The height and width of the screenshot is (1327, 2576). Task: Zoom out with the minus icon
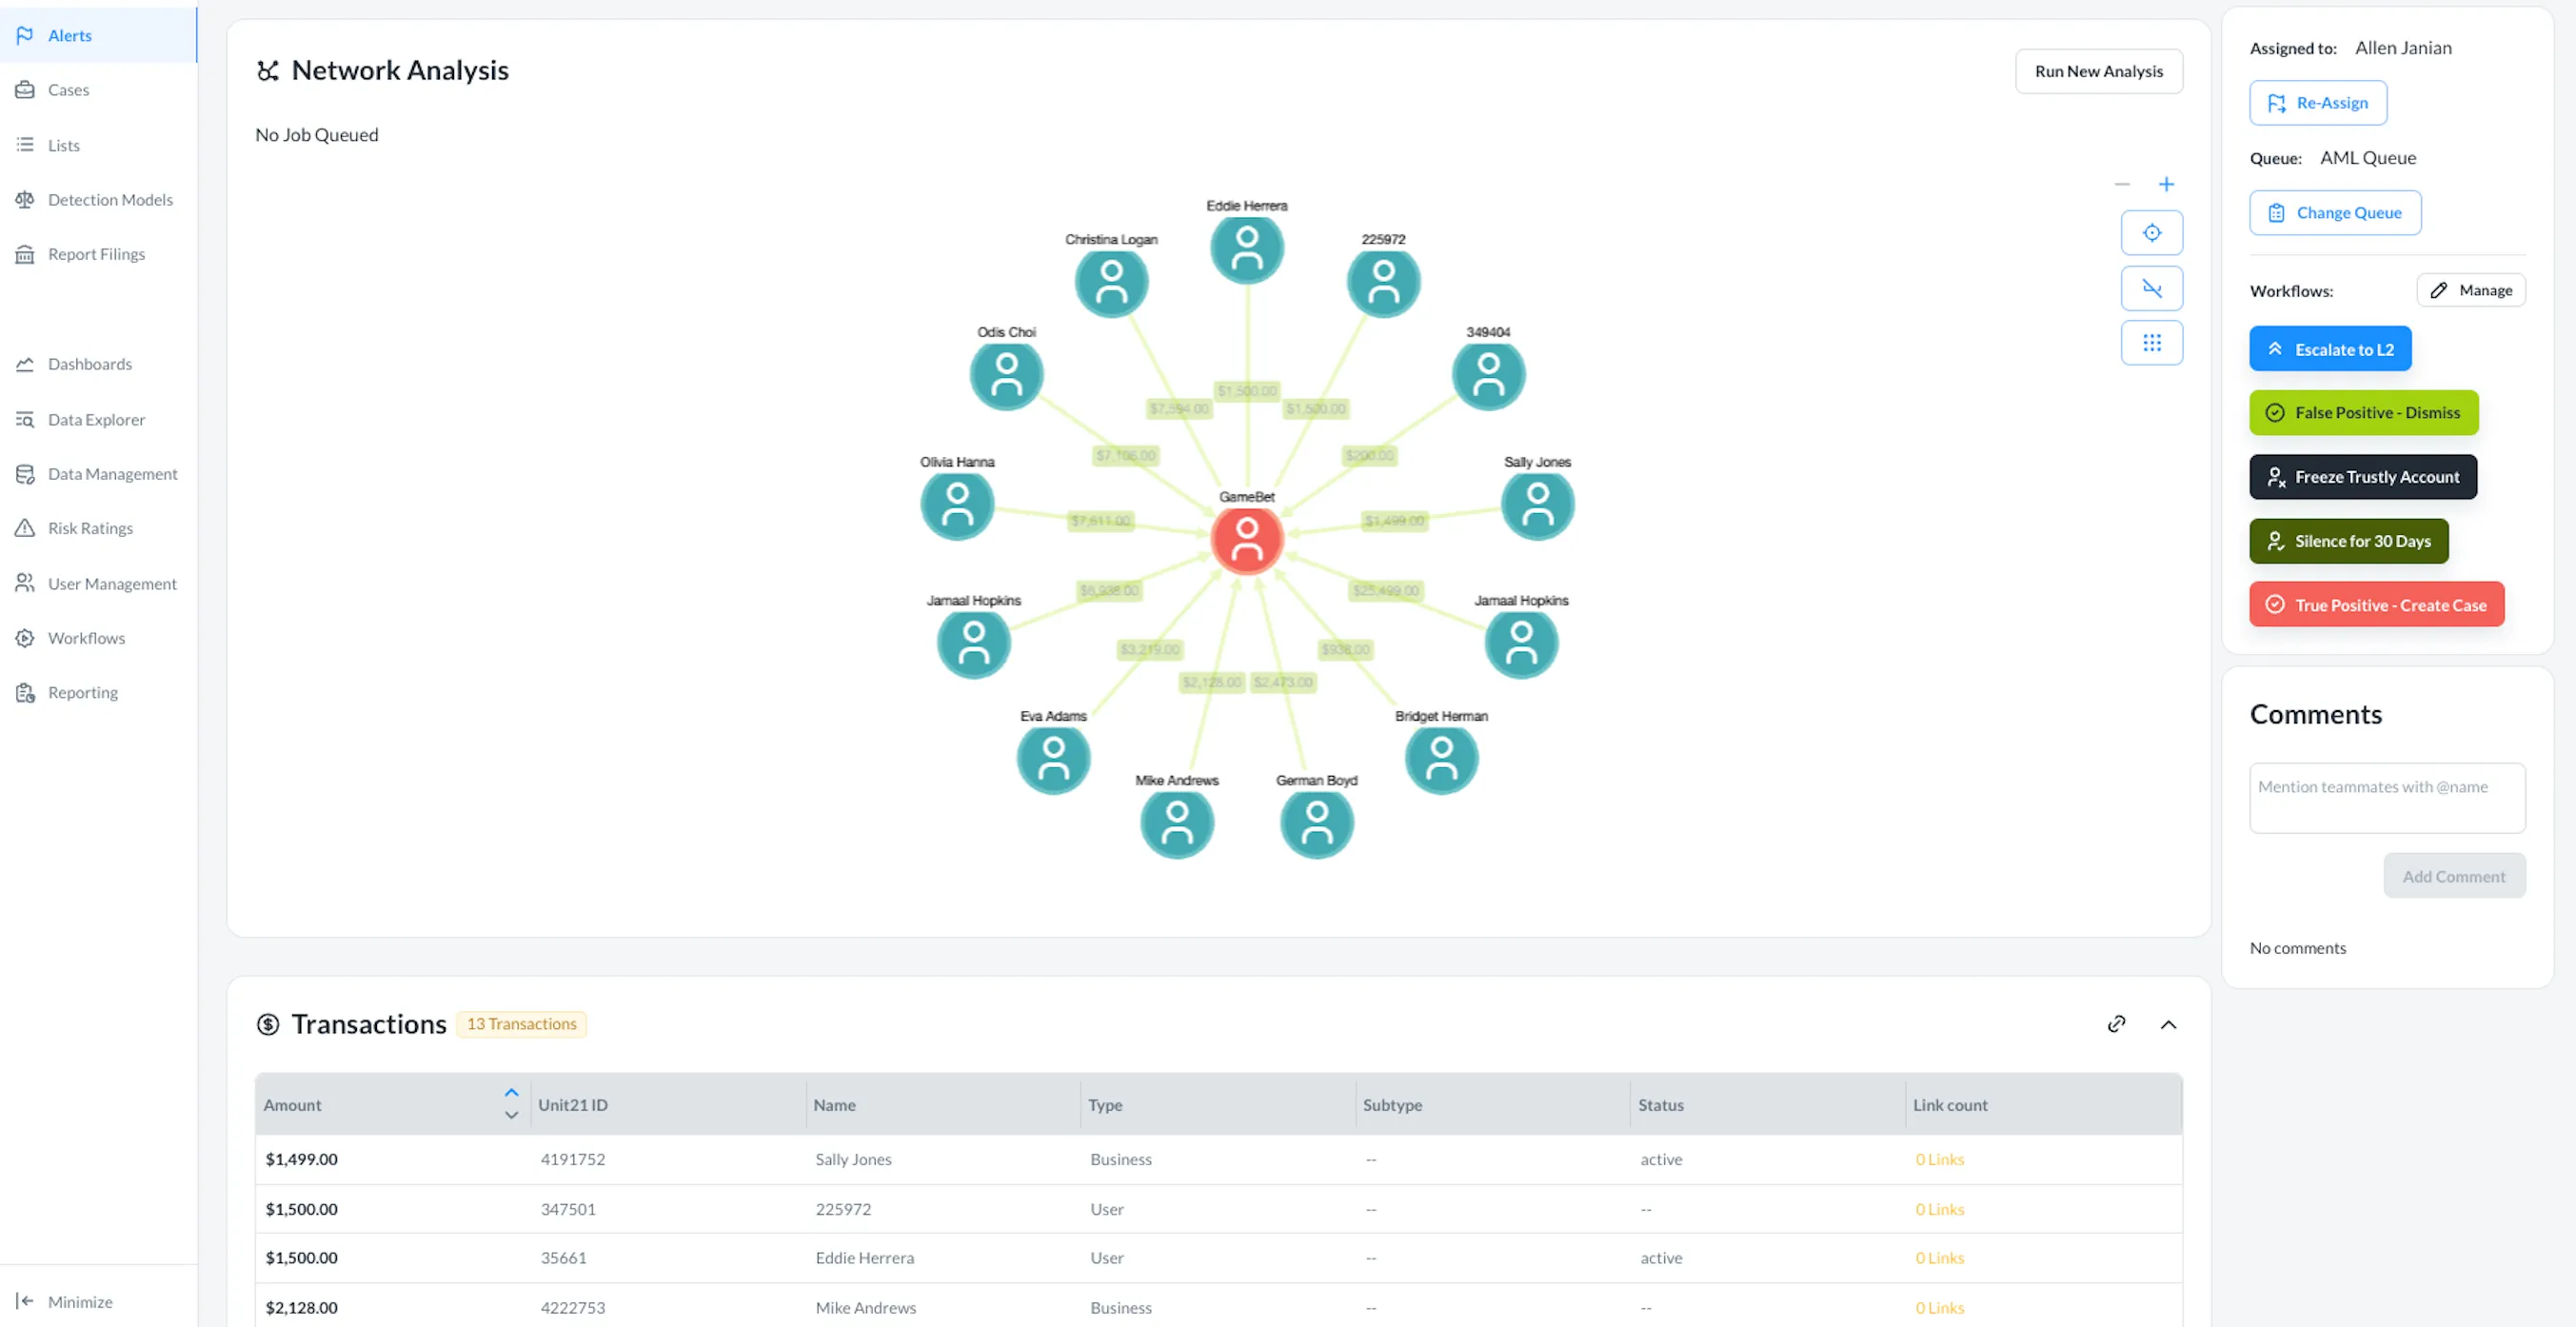tap(2122, 184)
